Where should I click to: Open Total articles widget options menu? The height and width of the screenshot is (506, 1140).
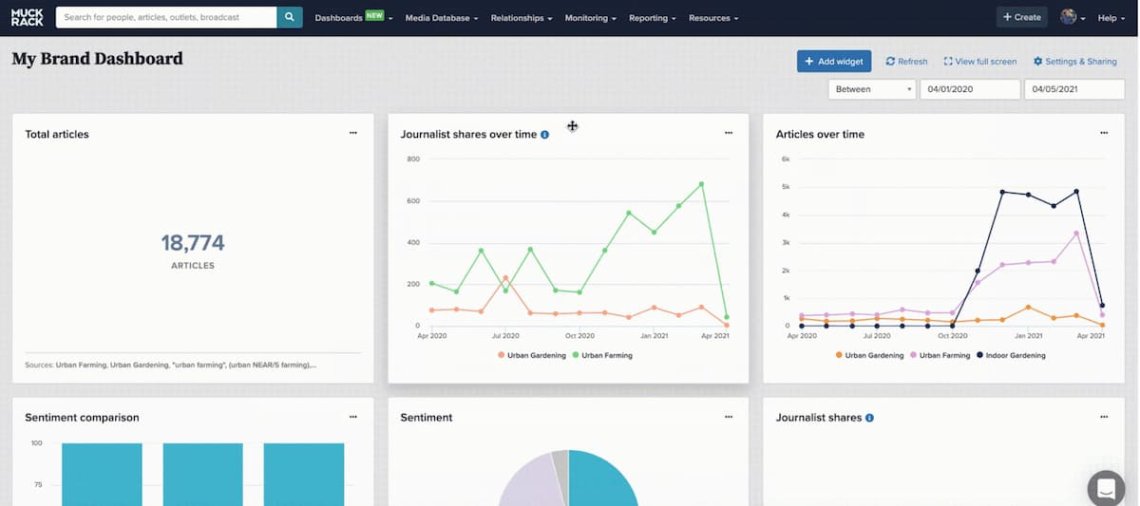(353, 133)
